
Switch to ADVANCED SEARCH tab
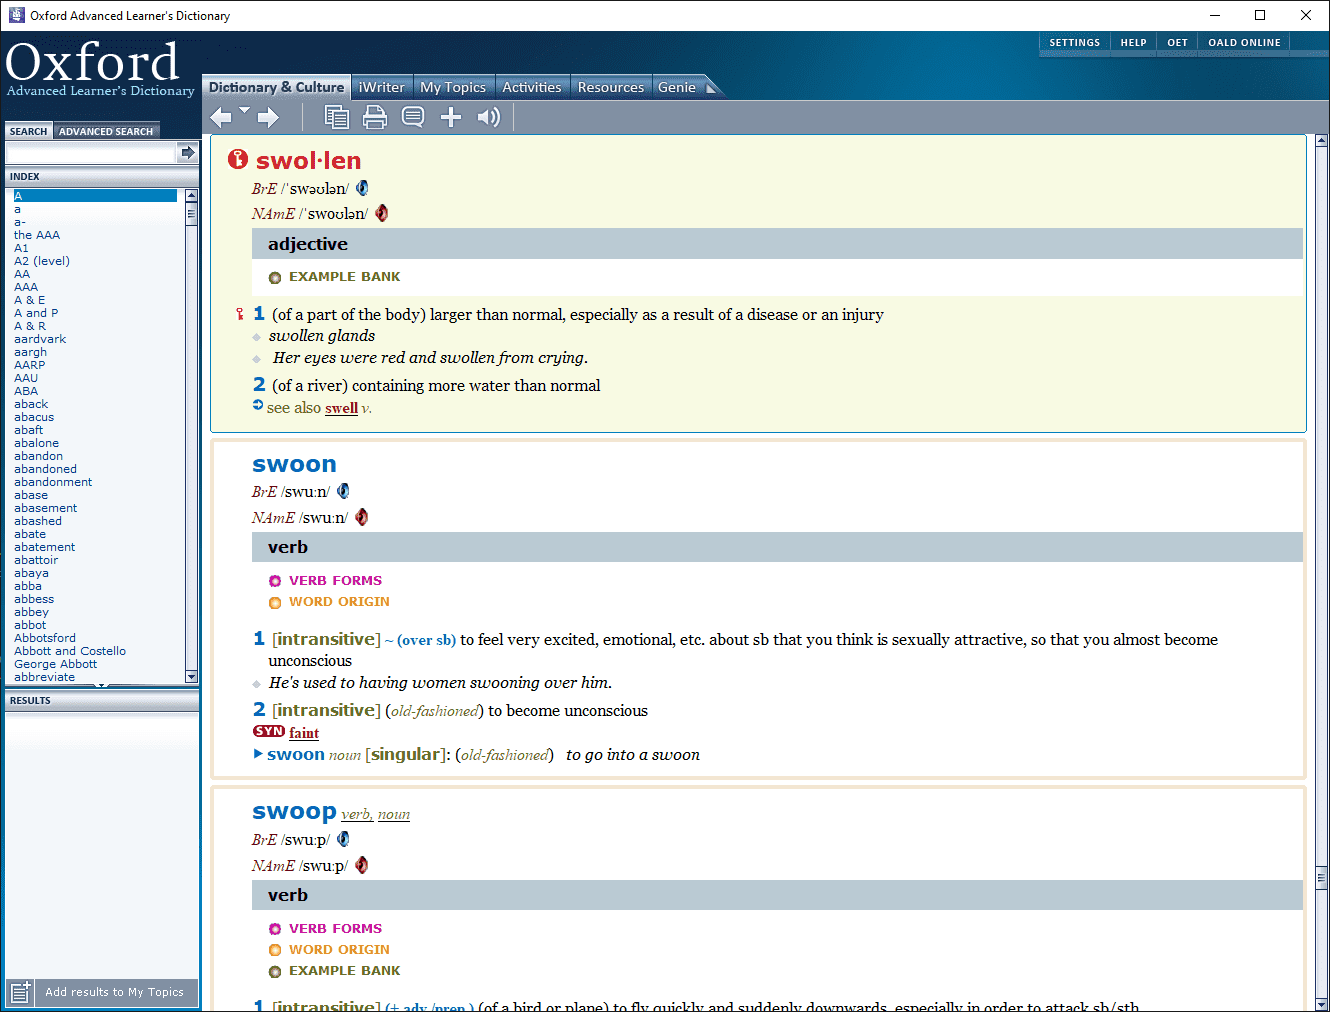106,131
